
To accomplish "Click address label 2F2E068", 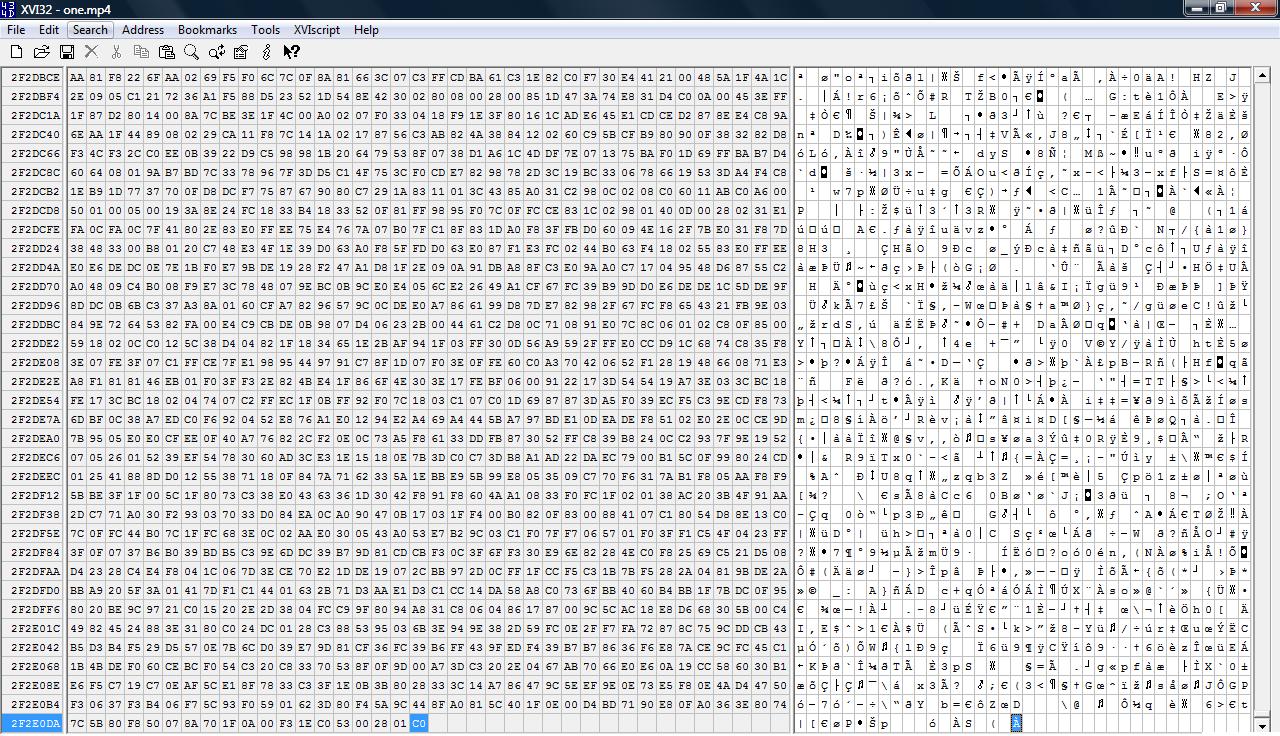I will (35, 666).
